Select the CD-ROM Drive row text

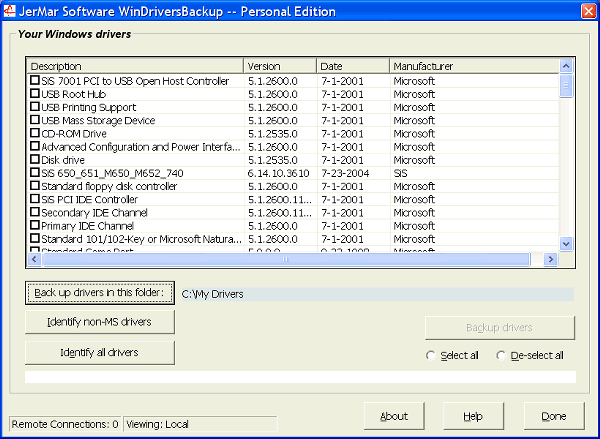click(74, 134)
